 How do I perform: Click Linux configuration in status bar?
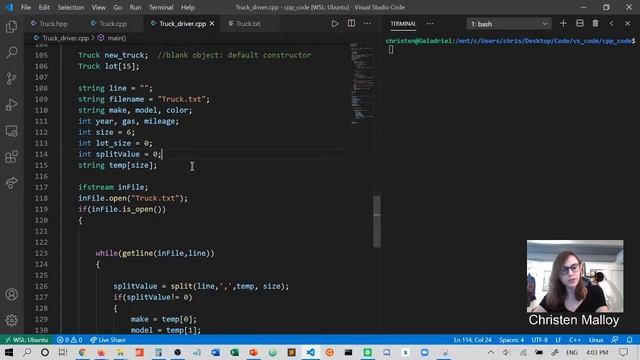coord(596,340)
